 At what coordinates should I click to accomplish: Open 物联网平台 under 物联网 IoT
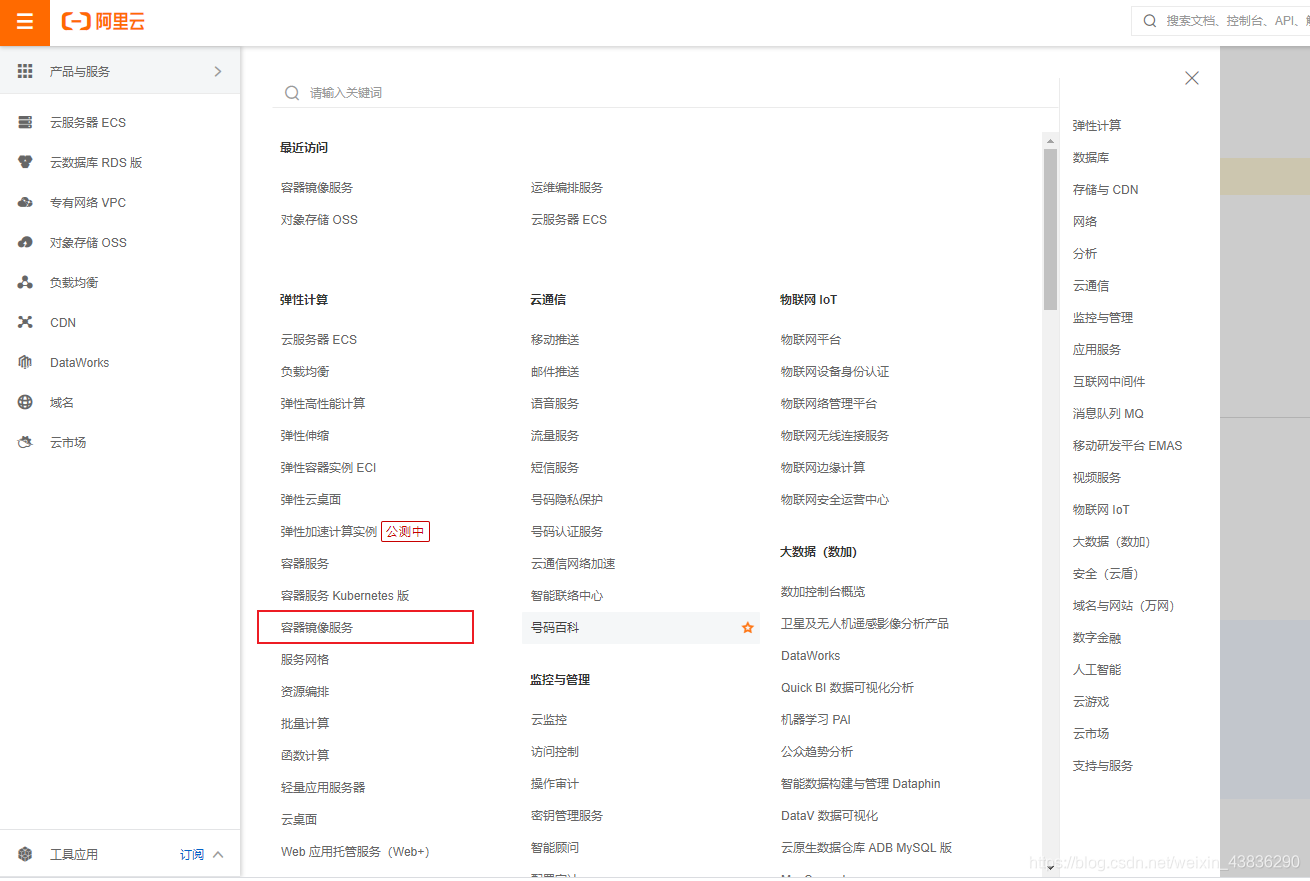click(x=811, y=339)
